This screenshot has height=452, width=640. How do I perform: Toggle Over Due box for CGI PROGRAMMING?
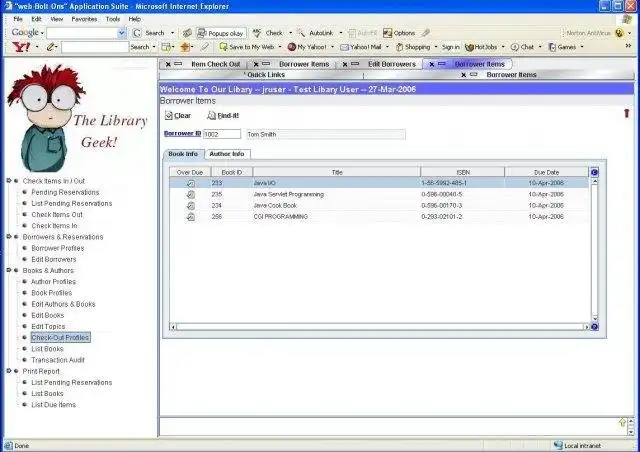191,217
